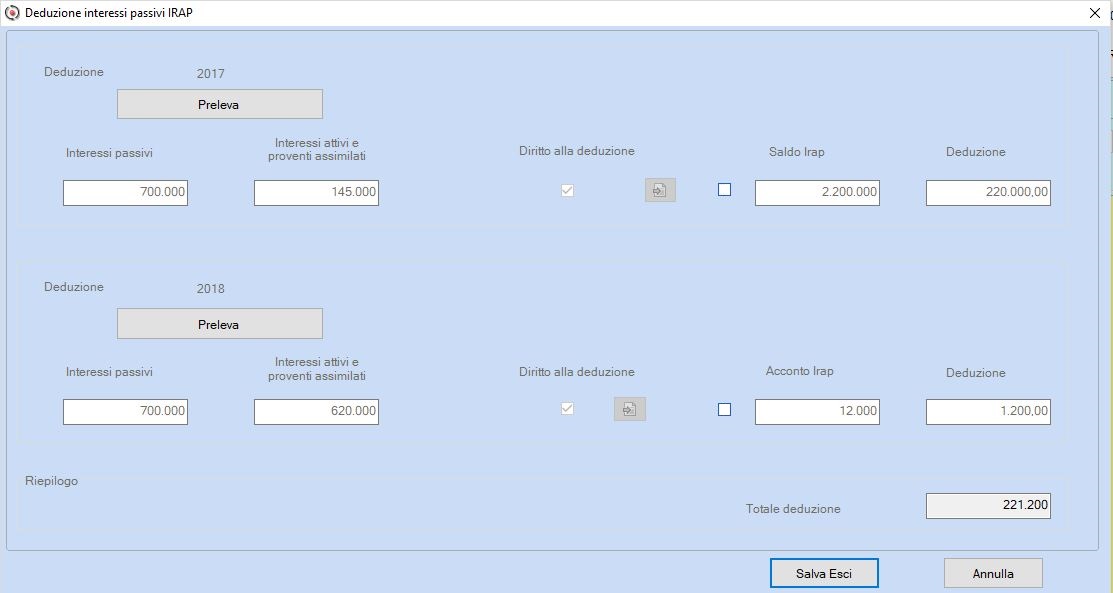The image size is (1113, 593).
Task: Click the Saldo Irap label
Action: (x=796, y=152)
